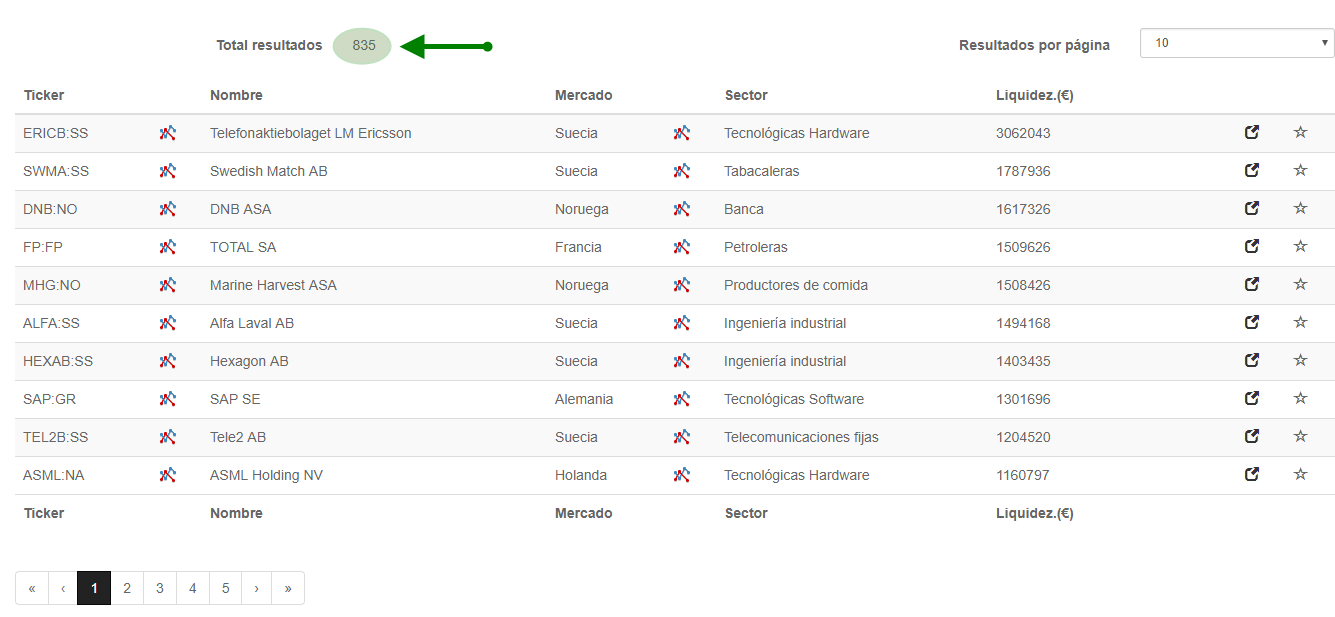This screenshot has width=1335, height=617.
Task: Sort by top Liquidez.(€) column header
Action: (x=1035, y=95)
